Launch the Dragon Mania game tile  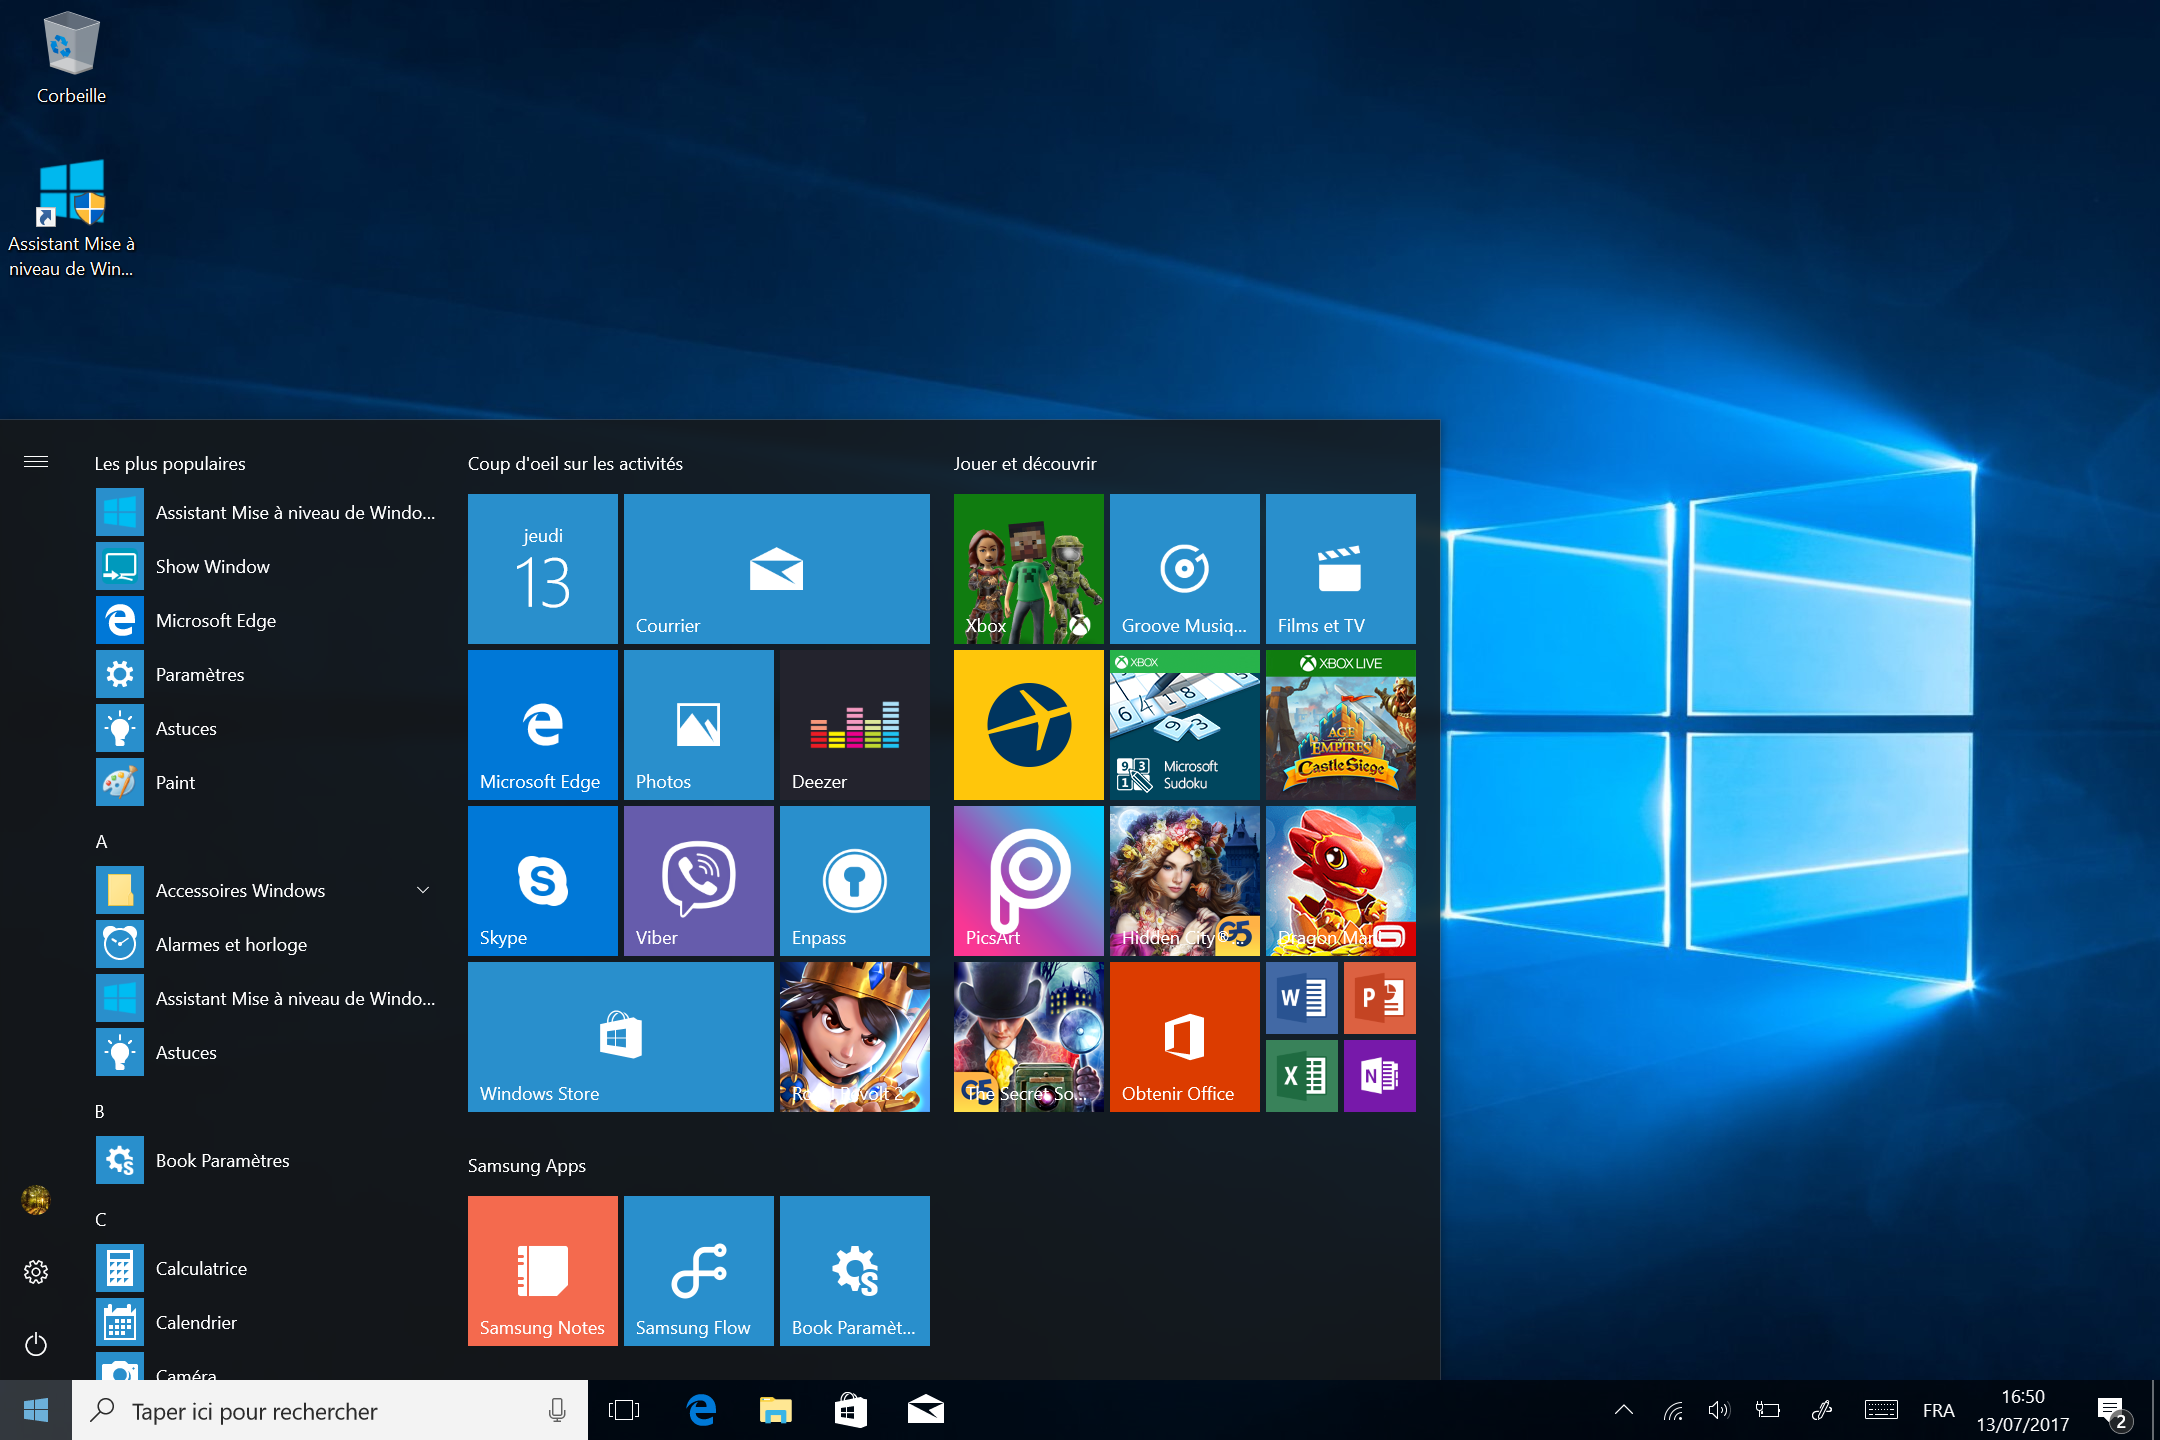tap(1340, 880)
